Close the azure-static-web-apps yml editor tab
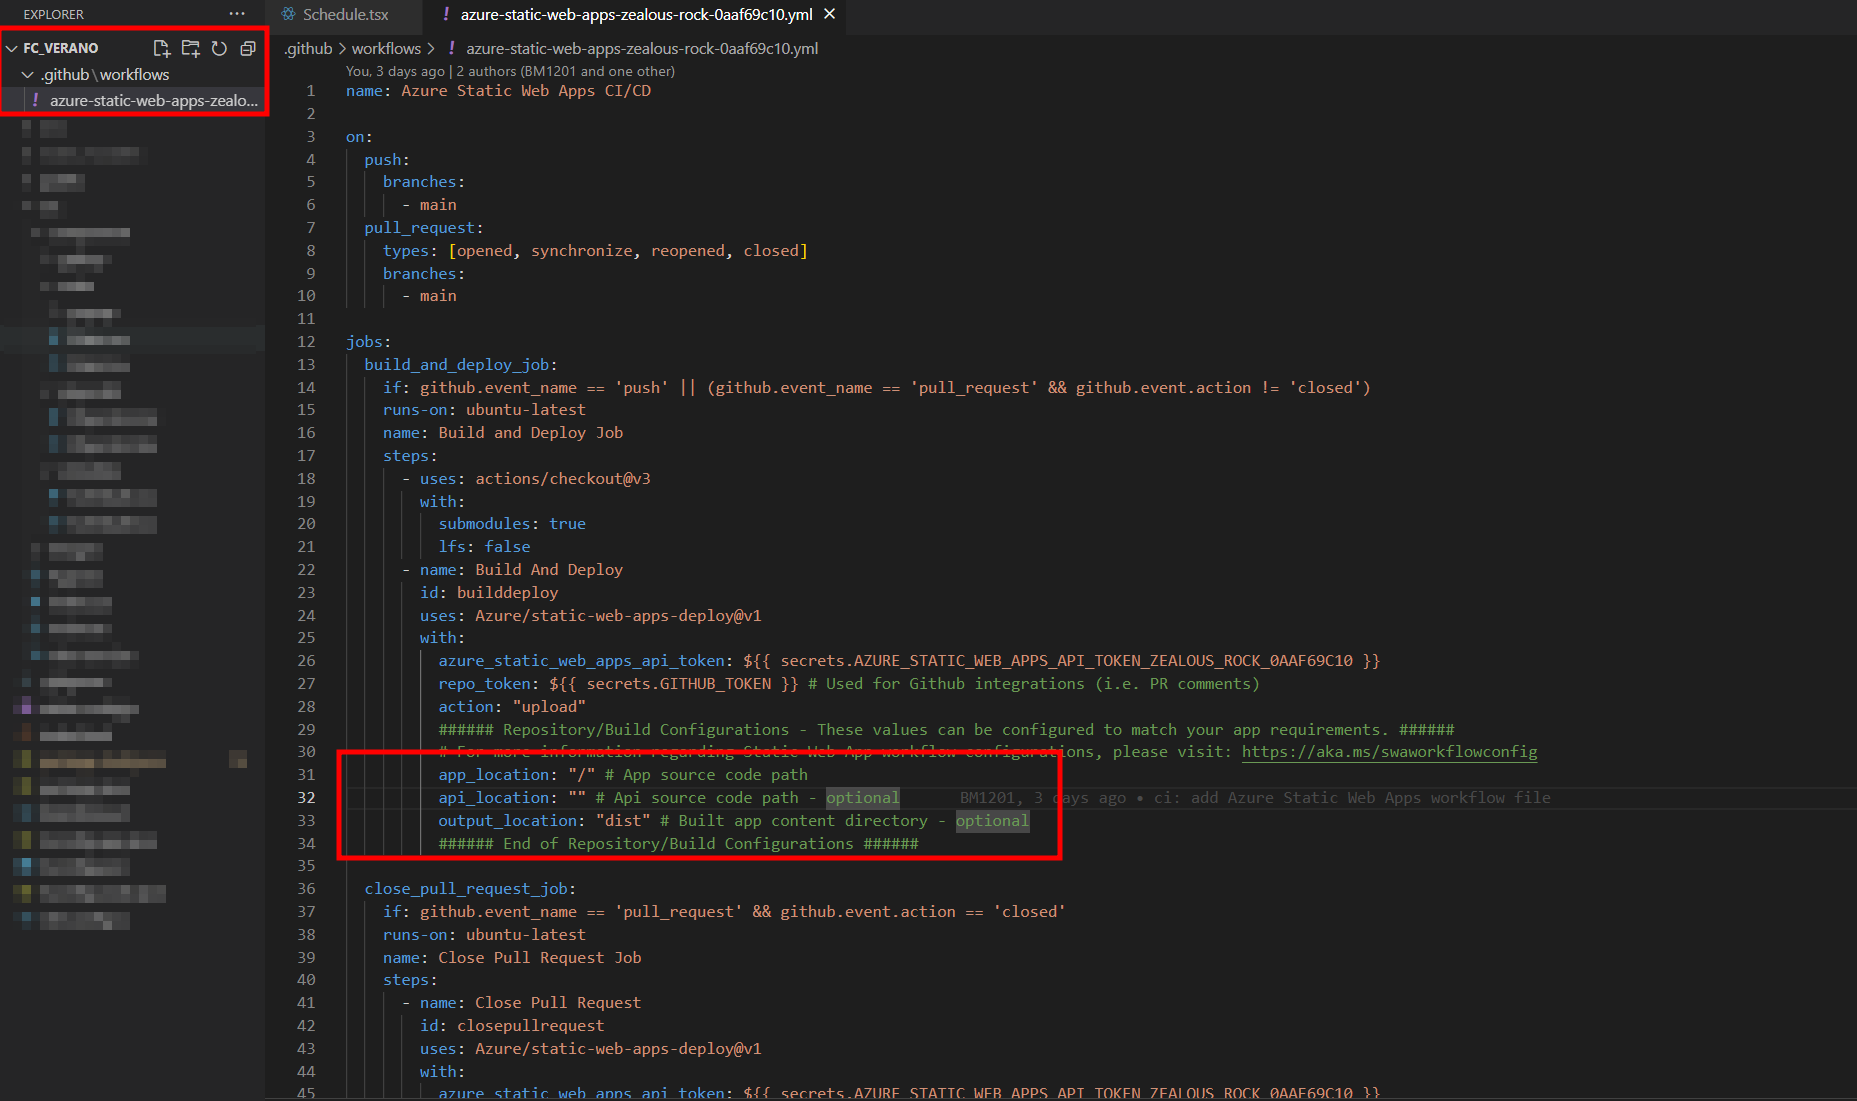 829,14
